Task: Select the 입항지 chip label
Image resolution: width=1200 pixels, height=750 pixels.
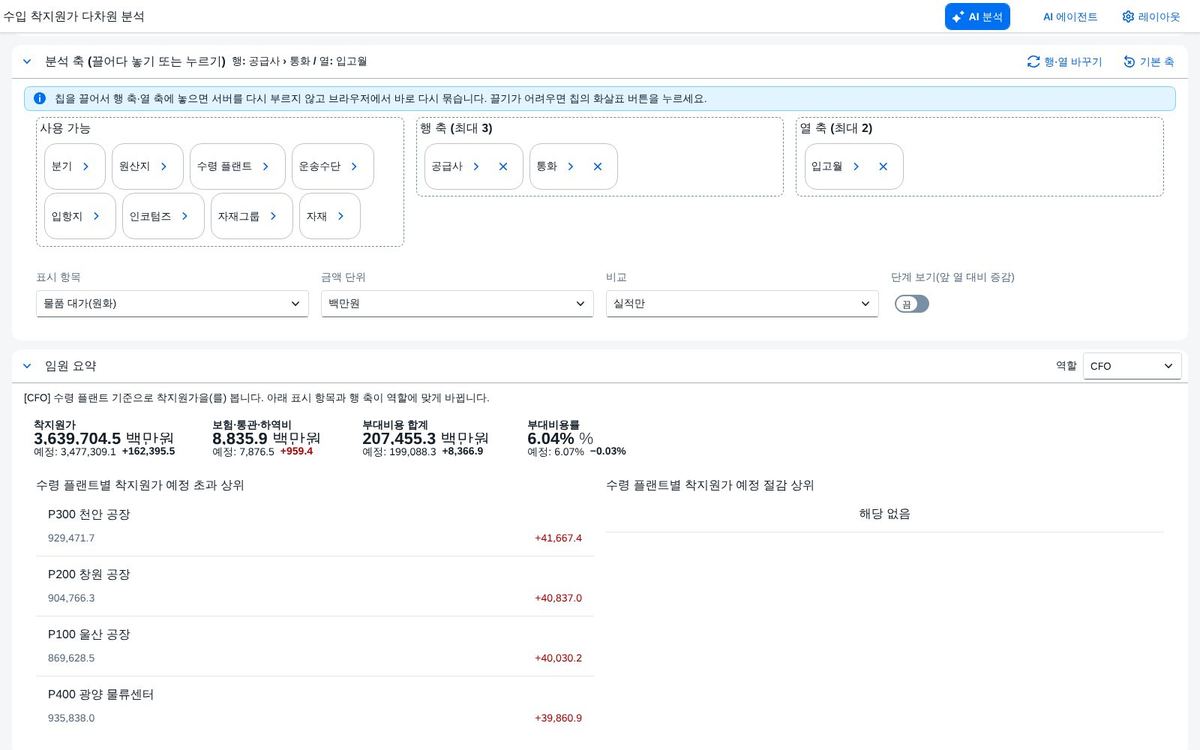Action: pyautogui.click(x=66, y=216)
